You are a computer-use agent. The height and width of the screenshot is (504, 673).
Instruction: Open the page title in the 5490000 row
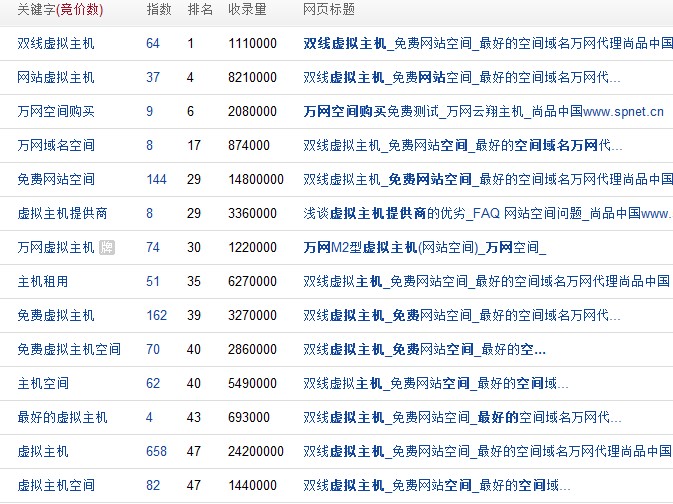[x=436, y=383]
